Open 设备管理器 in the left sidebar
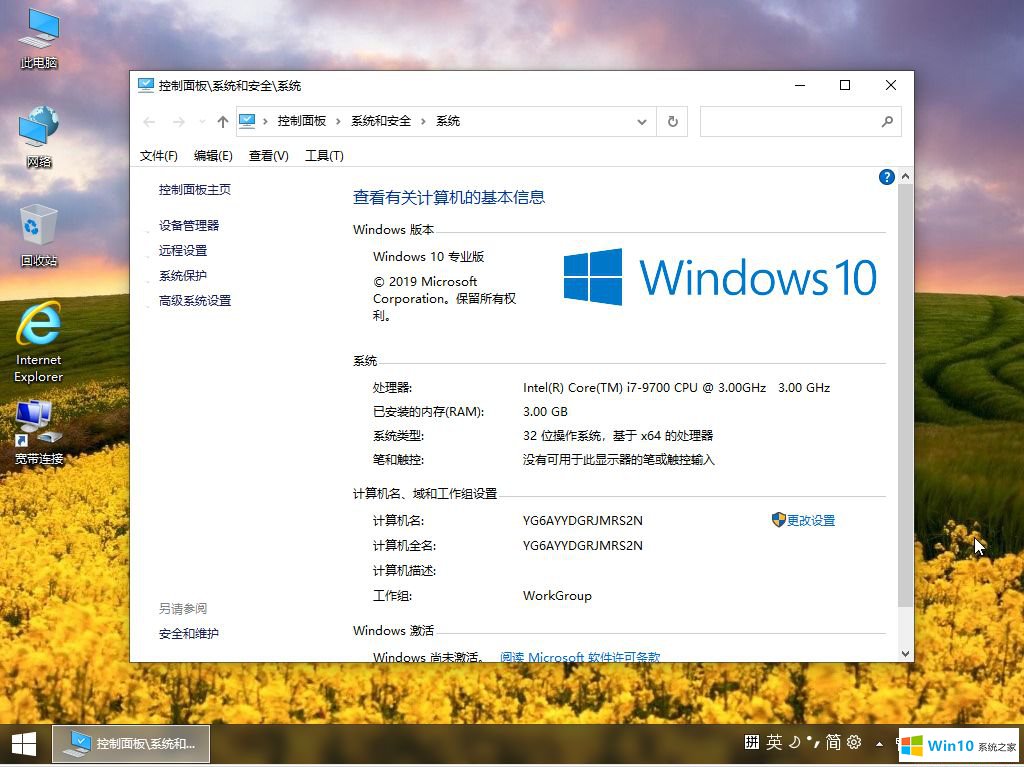Image resolution: width=1024 pixels, height=767 pixels. [x=189, y=226]
